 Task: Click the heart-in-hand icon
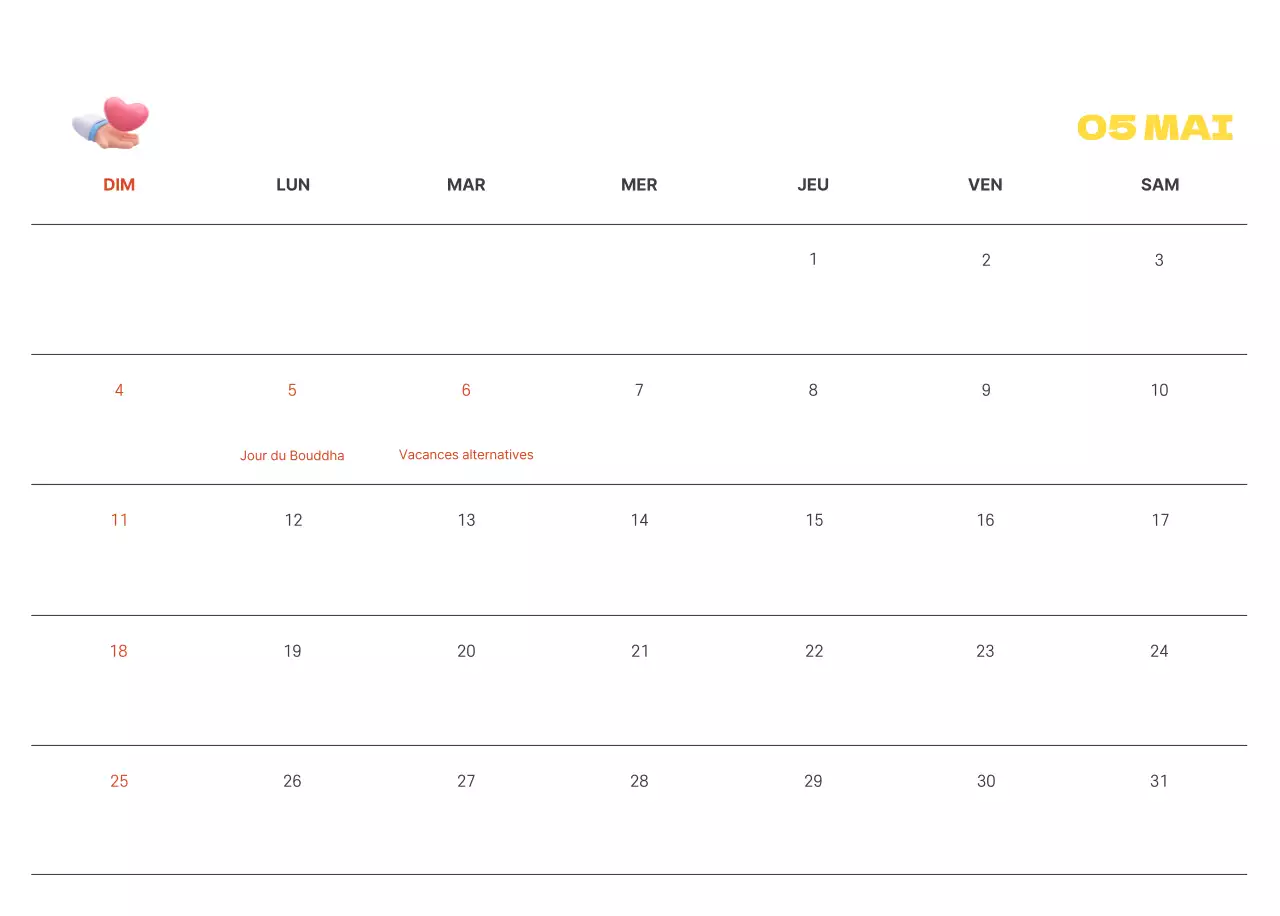coord(111,123)
